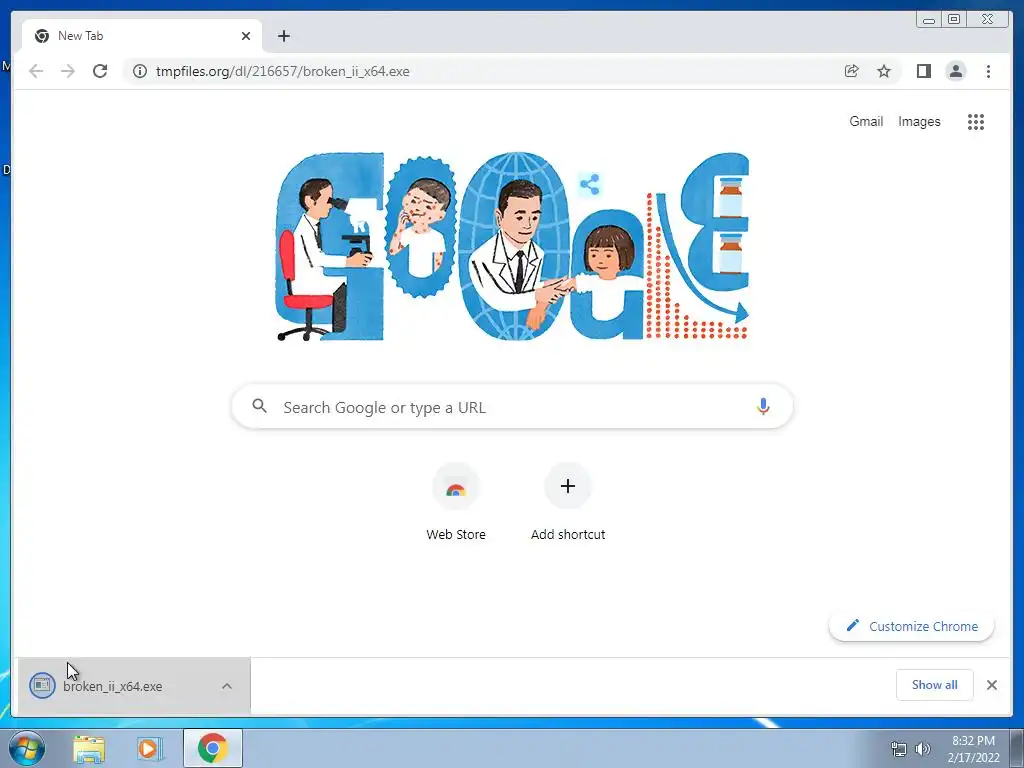Click the broken_ii_x64.exe file icon

click(42, 685)
